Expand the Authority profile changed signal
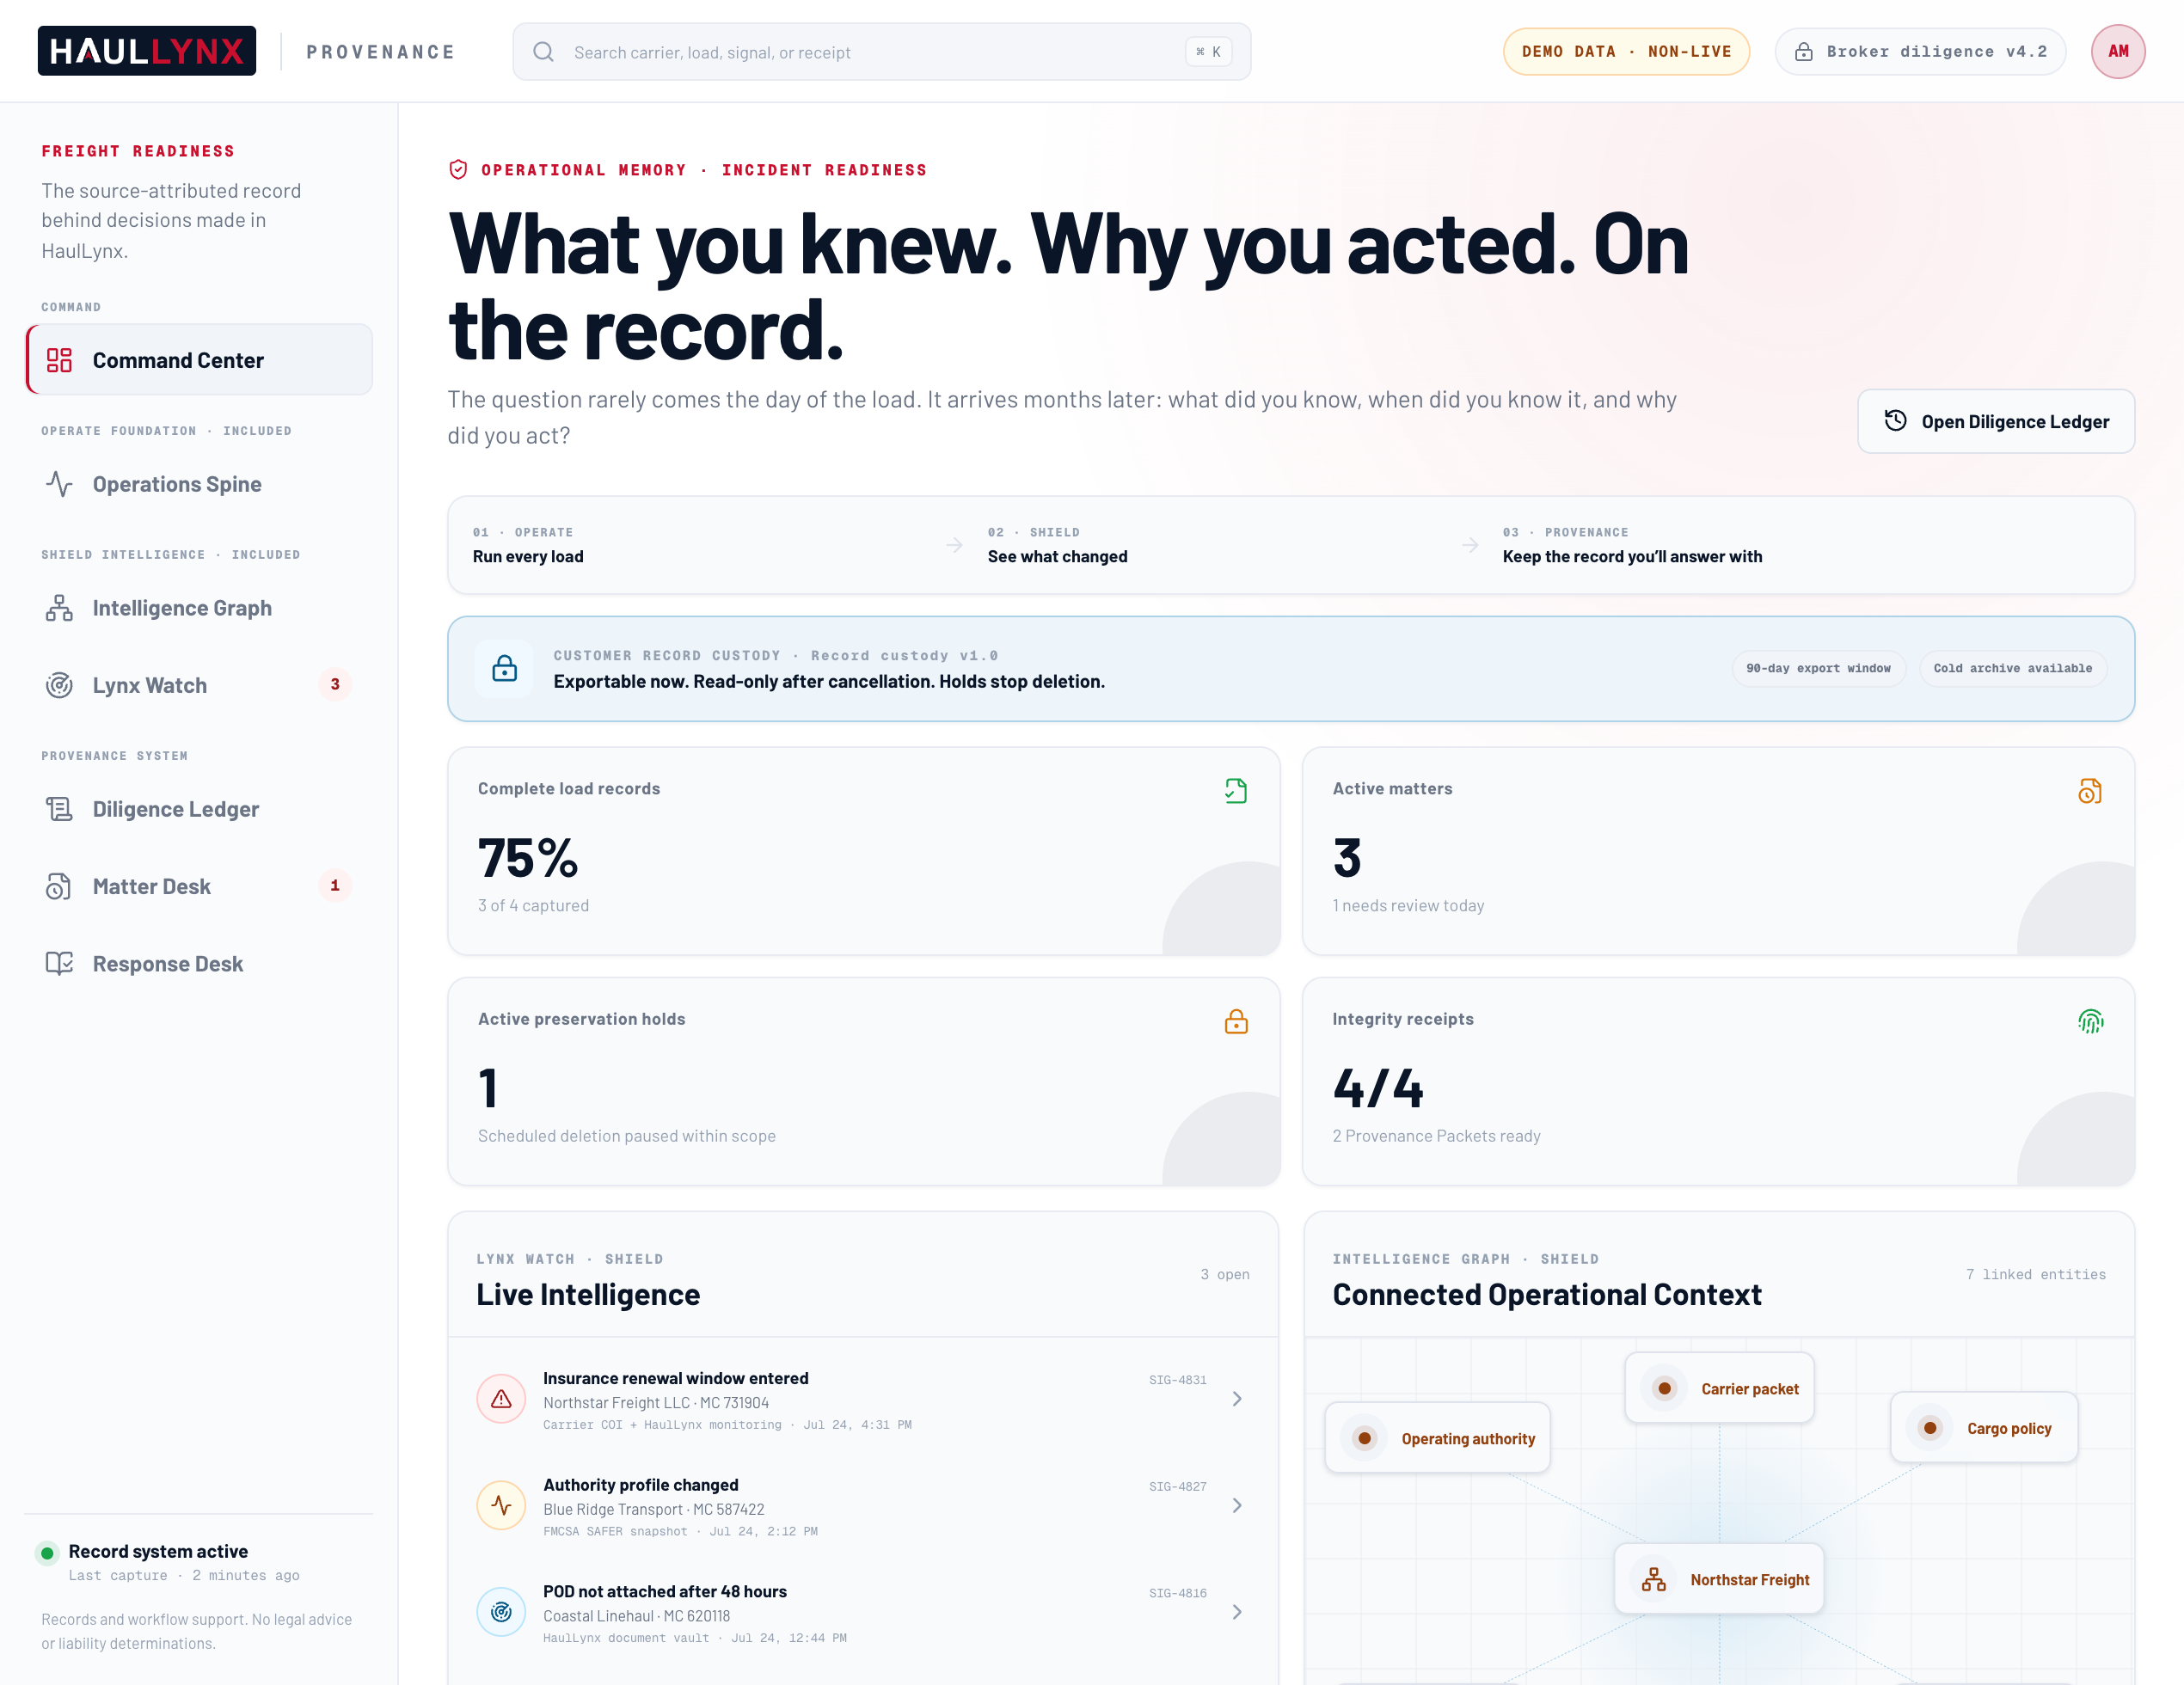Screen dimensions: 2184x1685 coord(1237,1505)
